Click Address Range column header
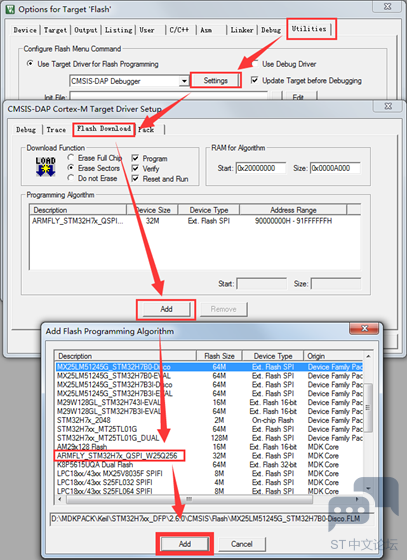The width and height of the screenshot is (407, 560). point(293,210)
